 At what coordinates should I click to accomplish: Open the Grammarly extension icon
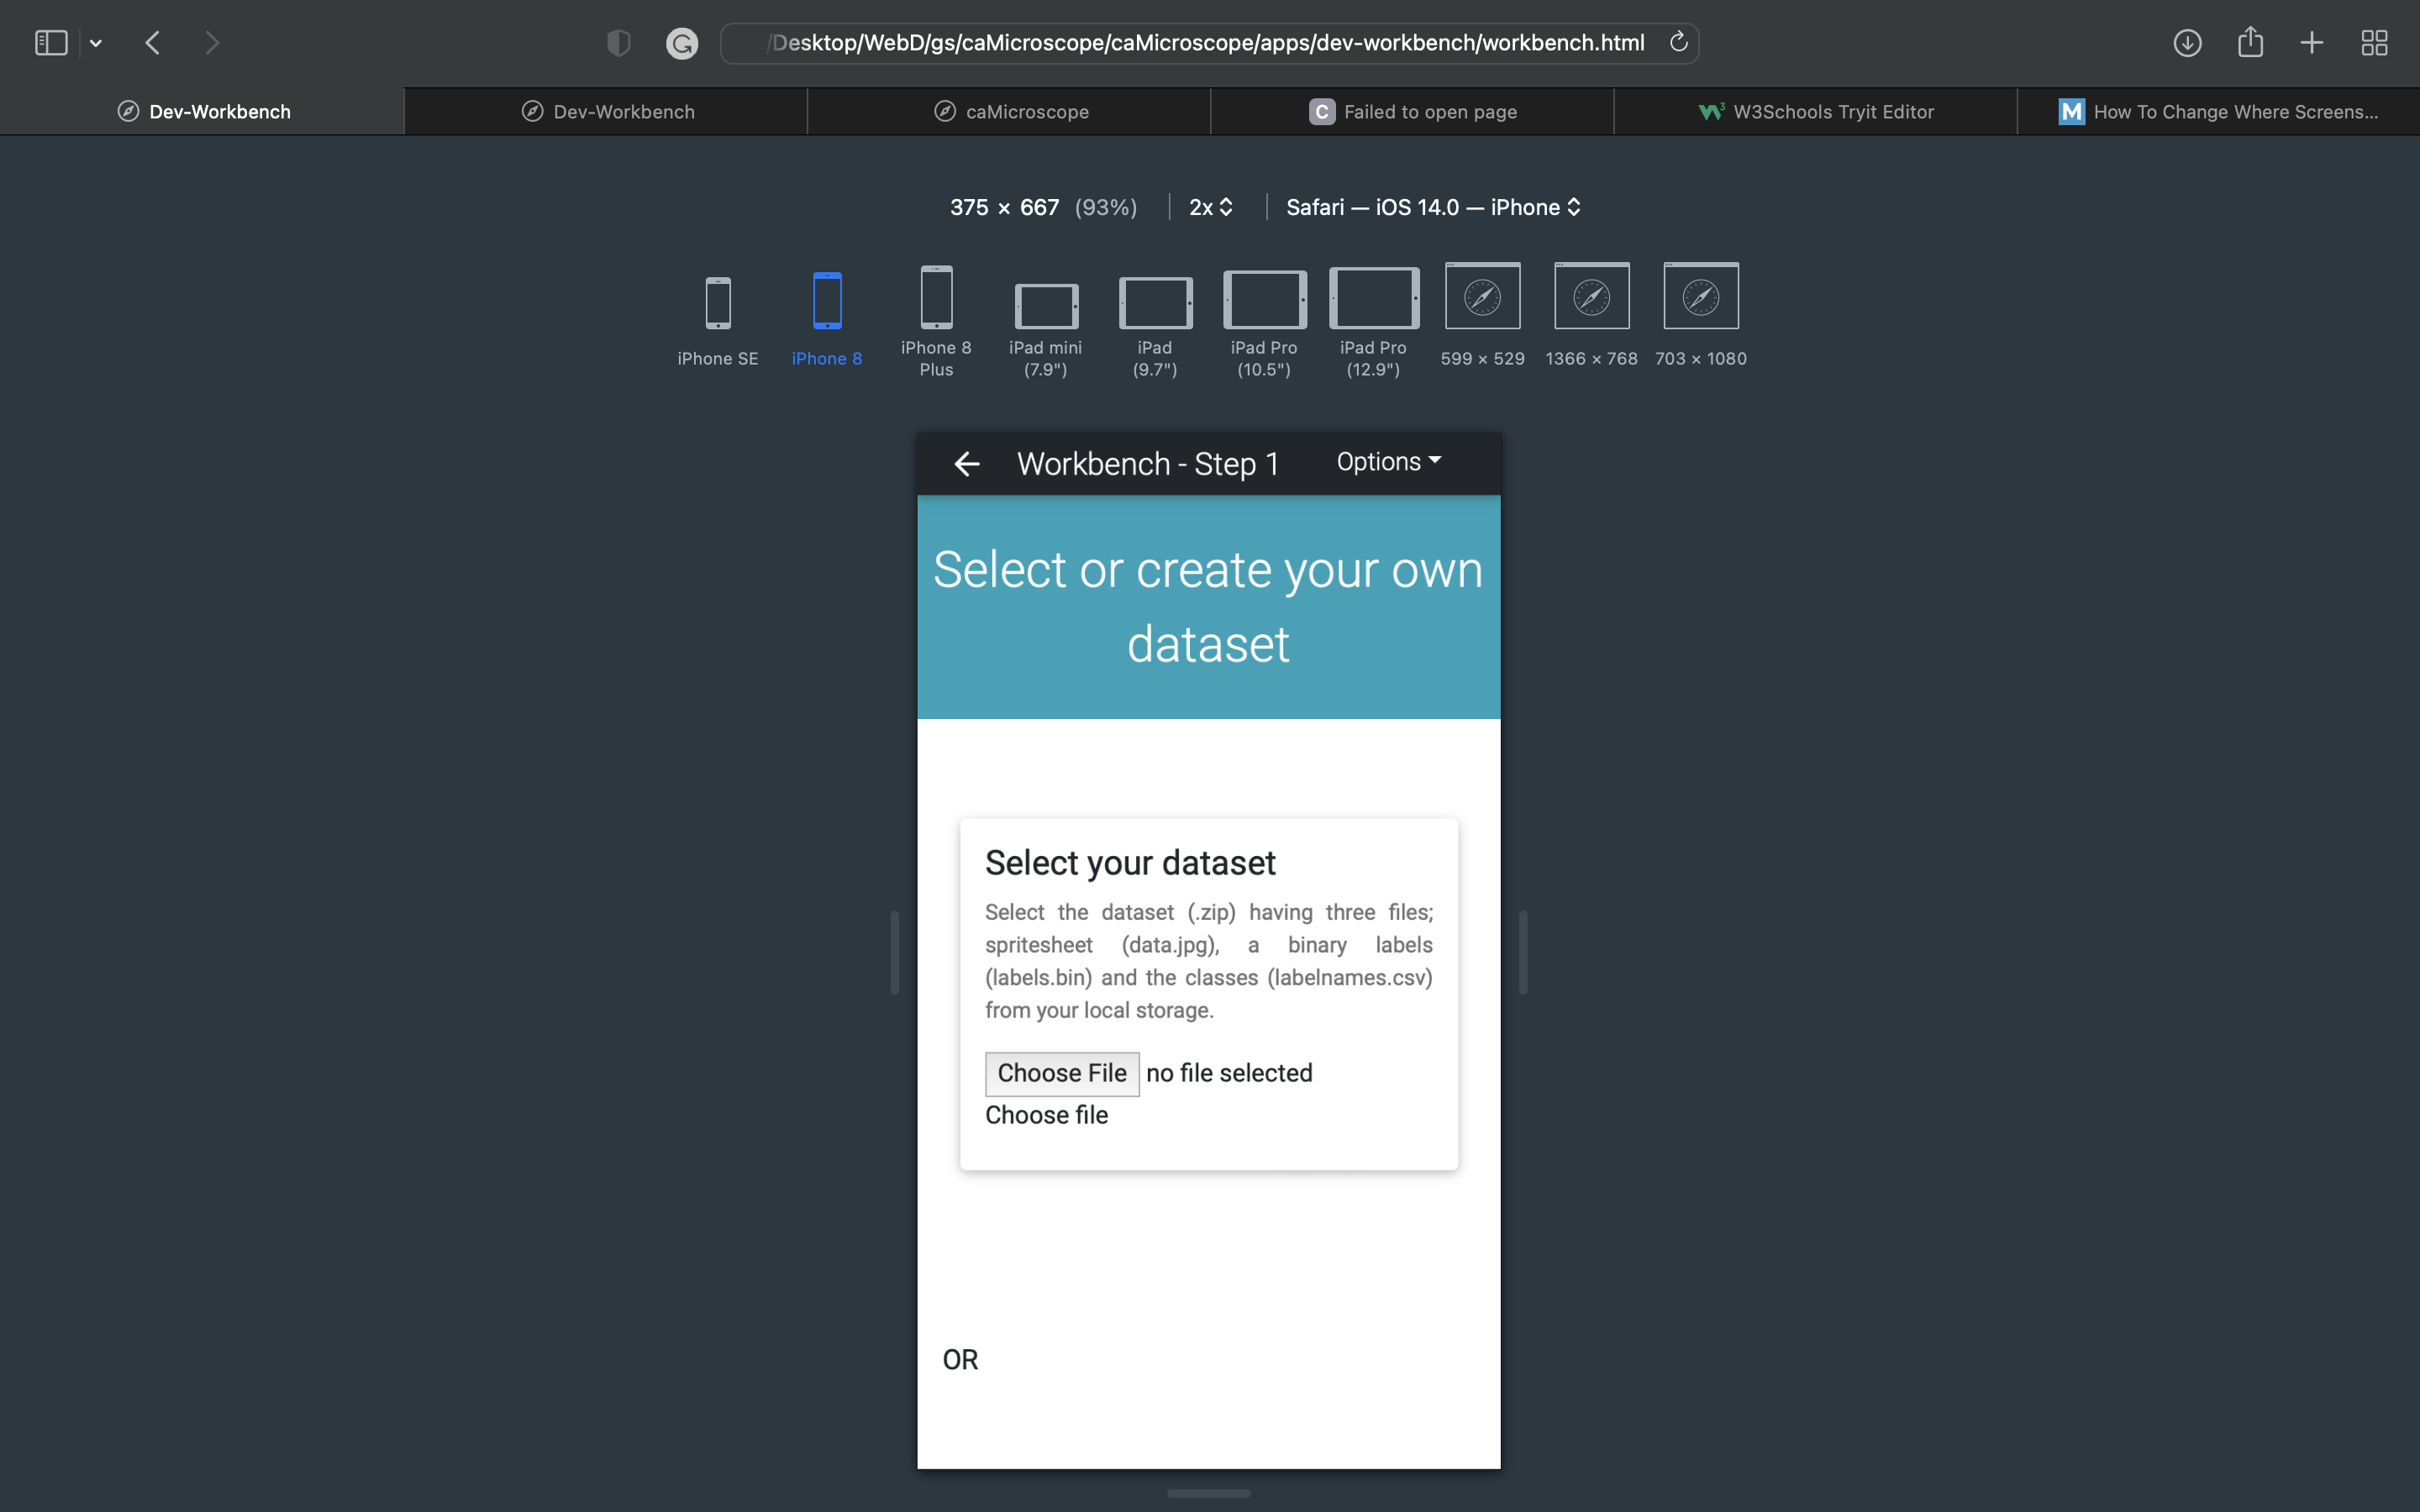point(682,42)
